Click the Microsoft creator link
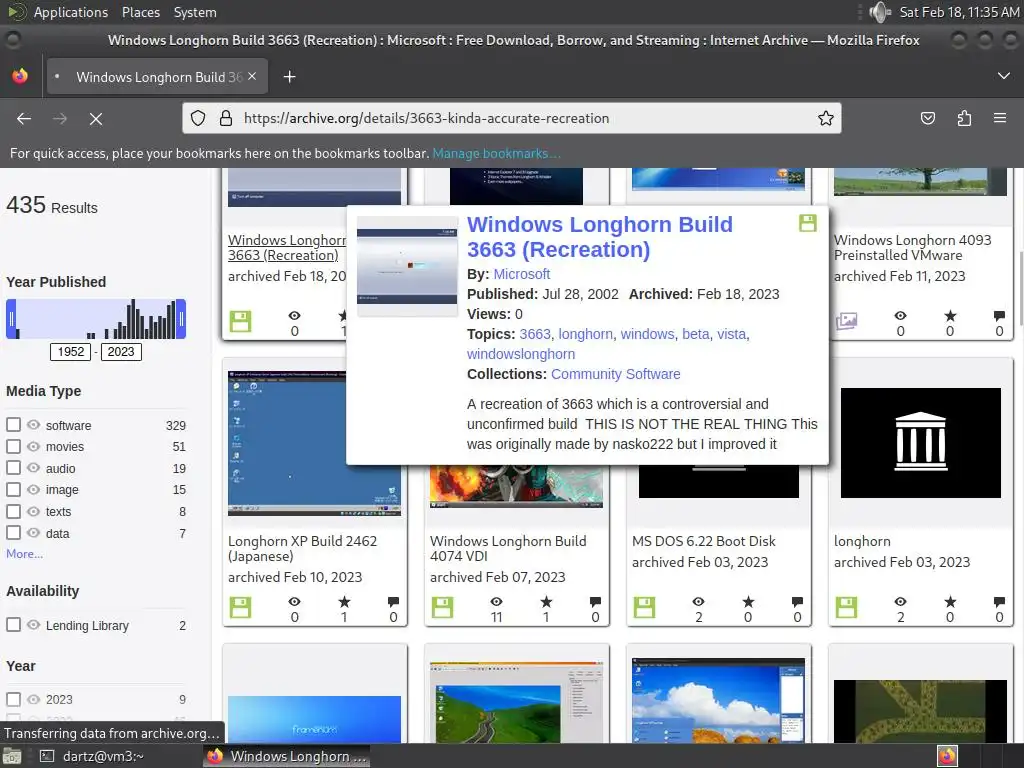Image resolution: width=1024 pixels, height=768 pixels. [x=521, y=274]
